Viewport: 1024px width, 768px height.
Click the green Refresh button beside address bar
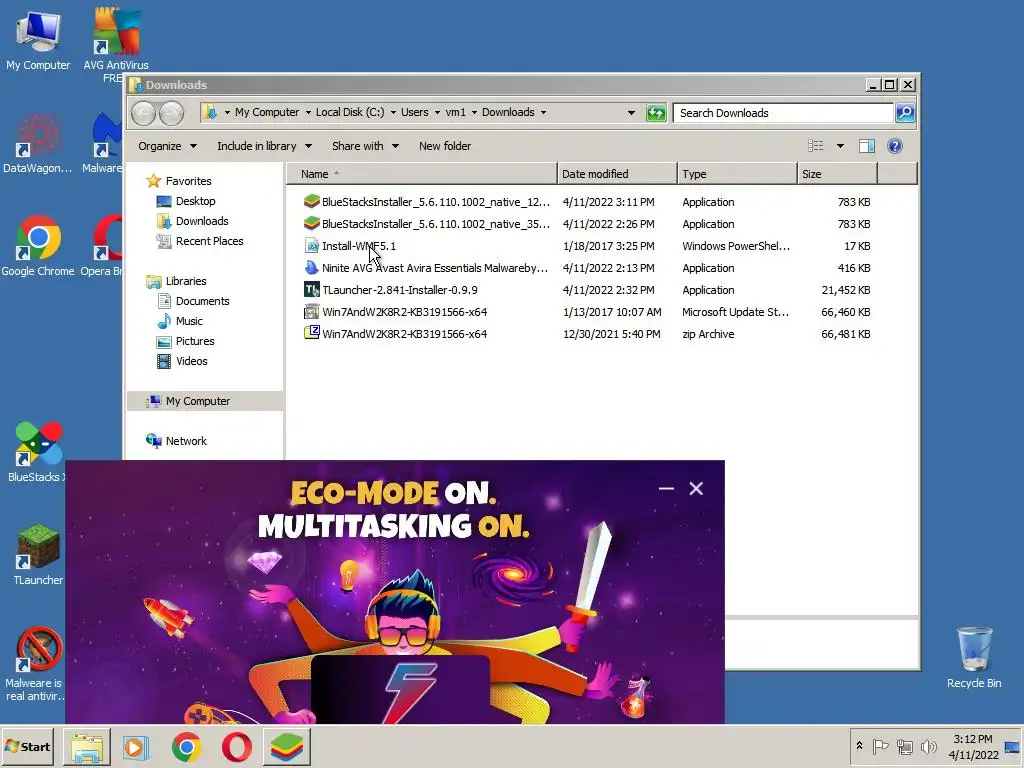click(x=656, y=113)
